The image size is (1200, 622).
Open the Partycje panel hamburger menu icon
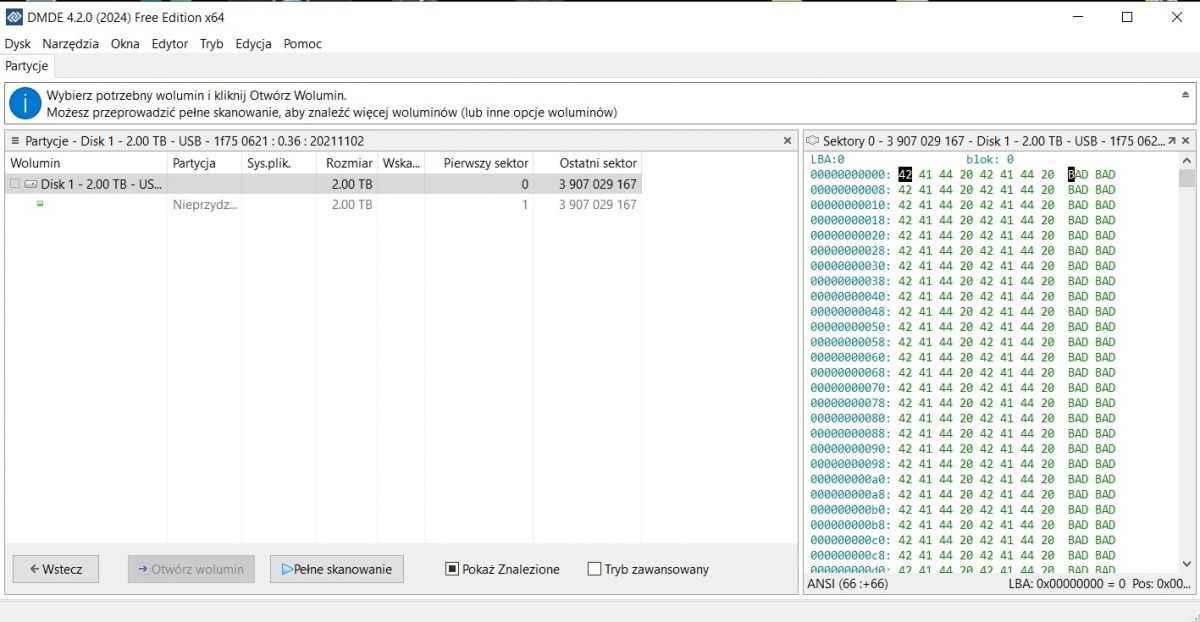click(15, 141)
